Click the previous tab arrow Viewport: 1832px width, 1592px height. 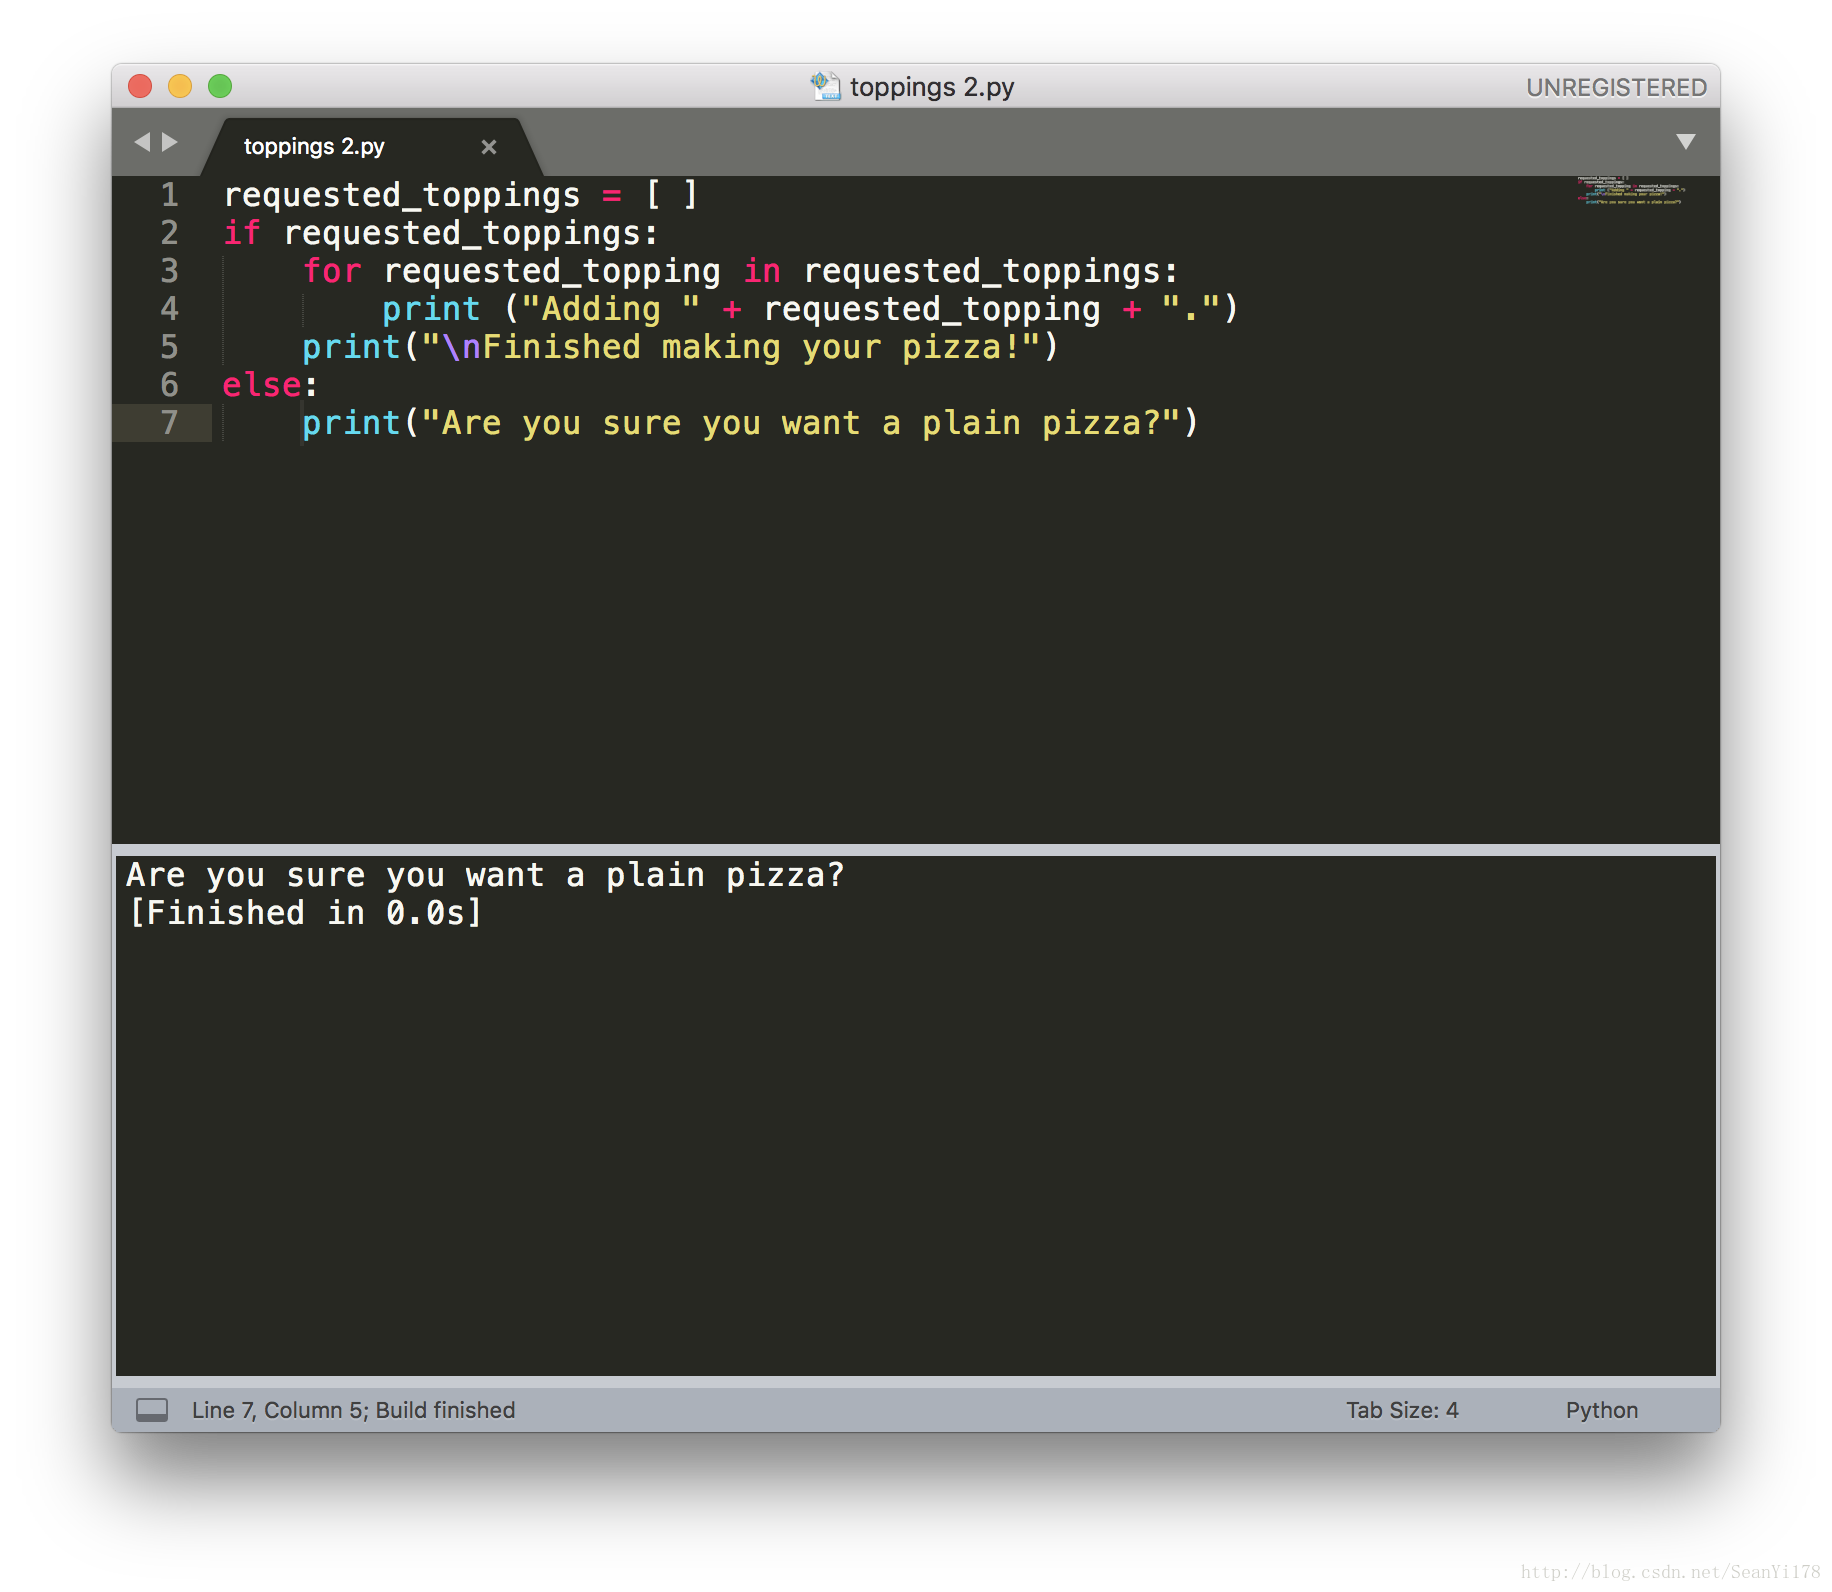pos(142,142)
